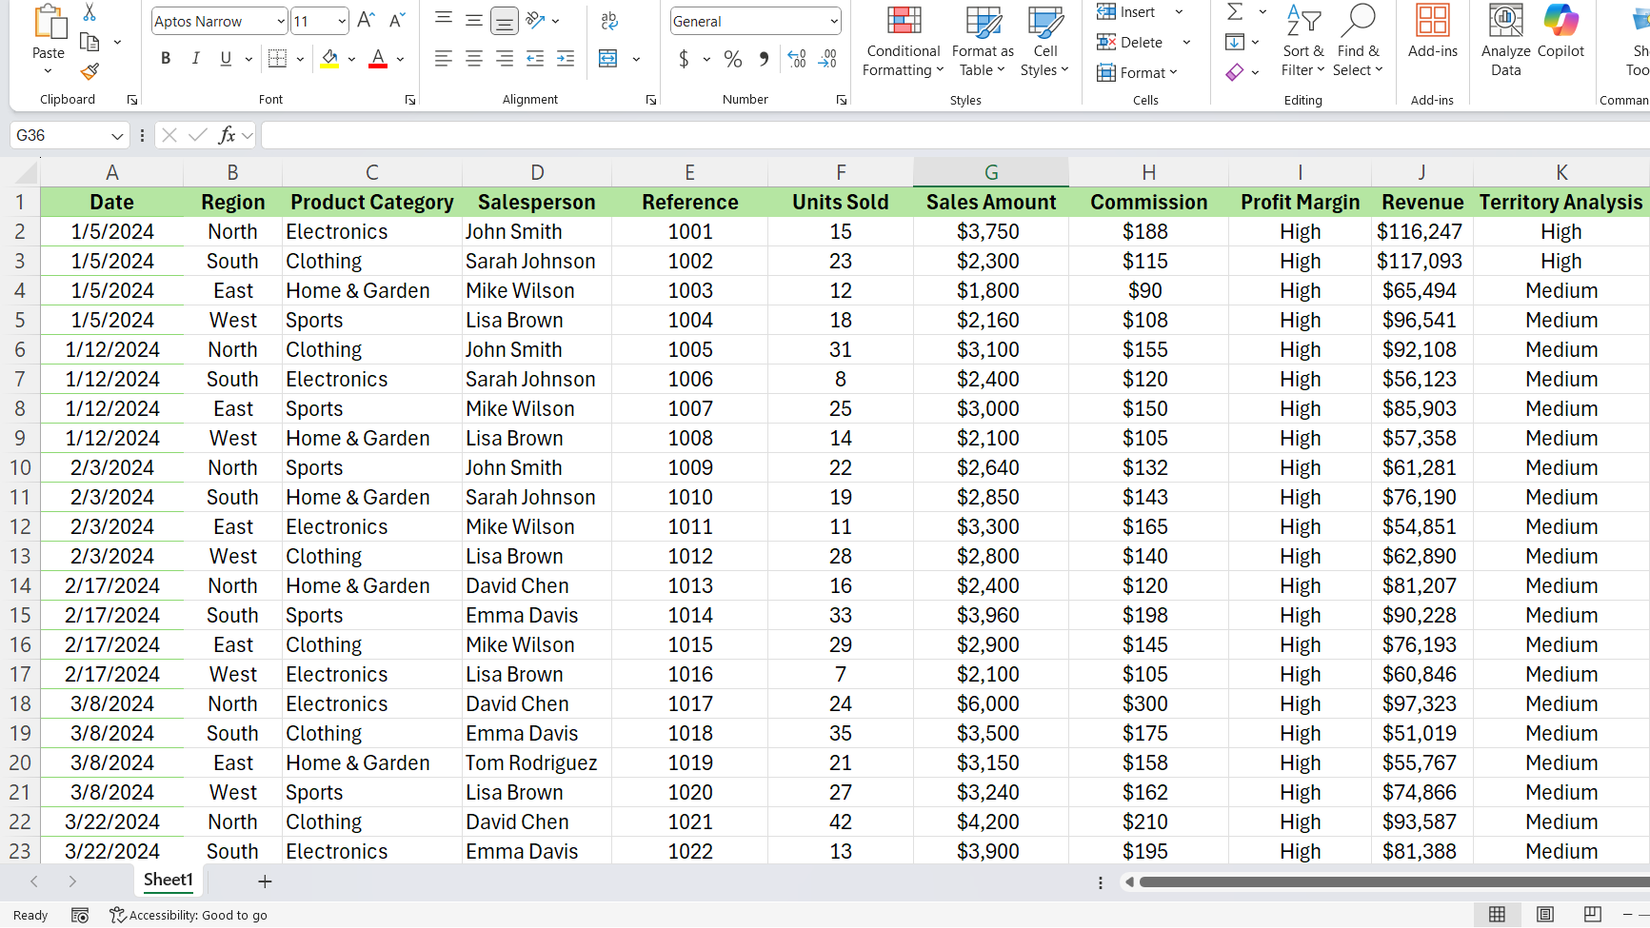Click the Sales Amount header cell
The height and width of the screenshot is (928, 1650).
pyautogui.click(x=990, y=202)
